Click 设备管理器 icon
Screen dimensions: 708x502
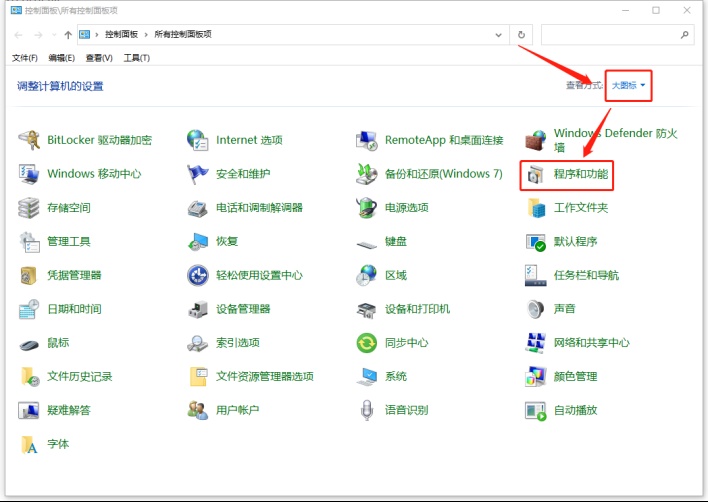(x=198, y=309)
